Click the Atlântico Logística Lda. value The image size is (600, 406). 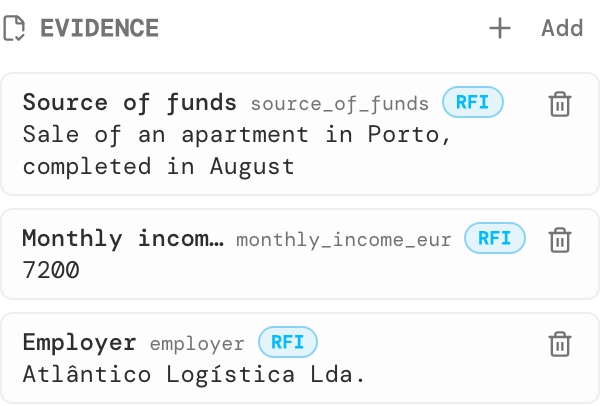[x=193, y=374]
